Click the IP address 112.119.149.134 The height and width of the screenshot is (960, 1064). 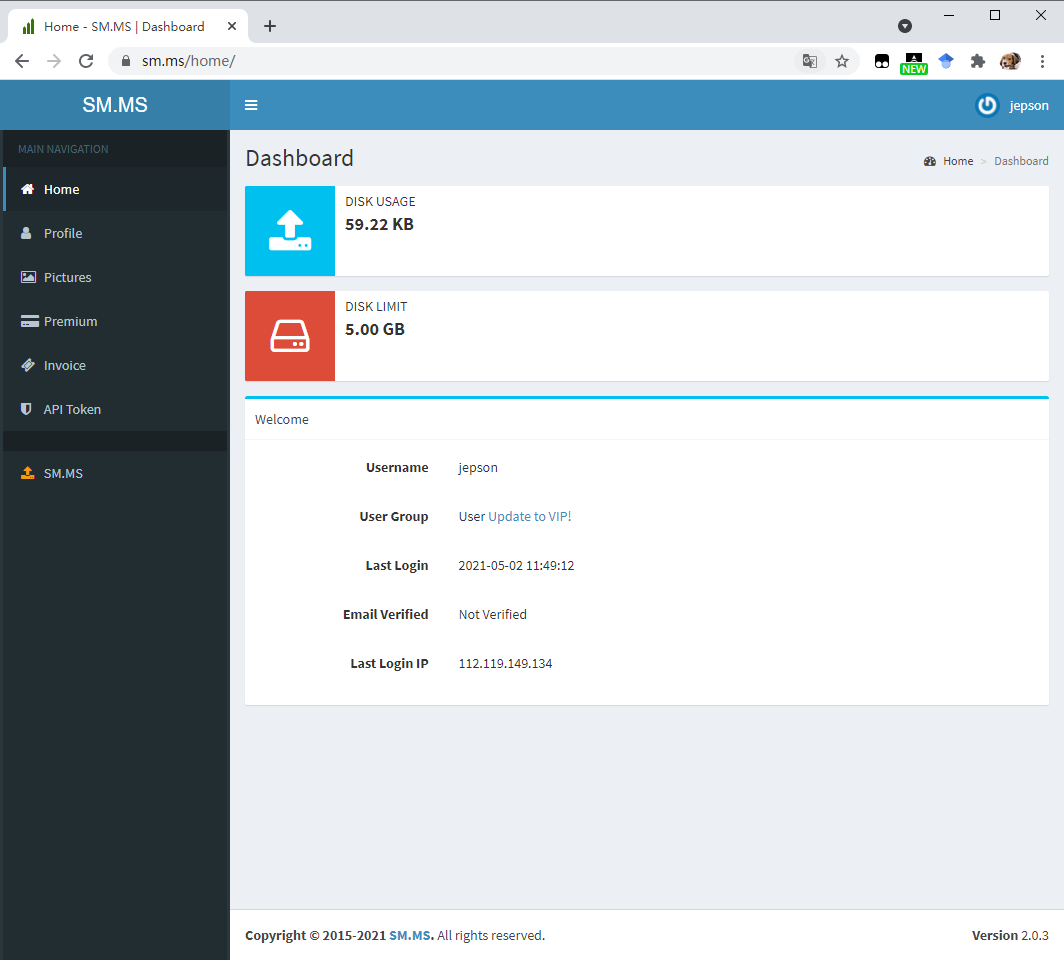tap(506, 664)
